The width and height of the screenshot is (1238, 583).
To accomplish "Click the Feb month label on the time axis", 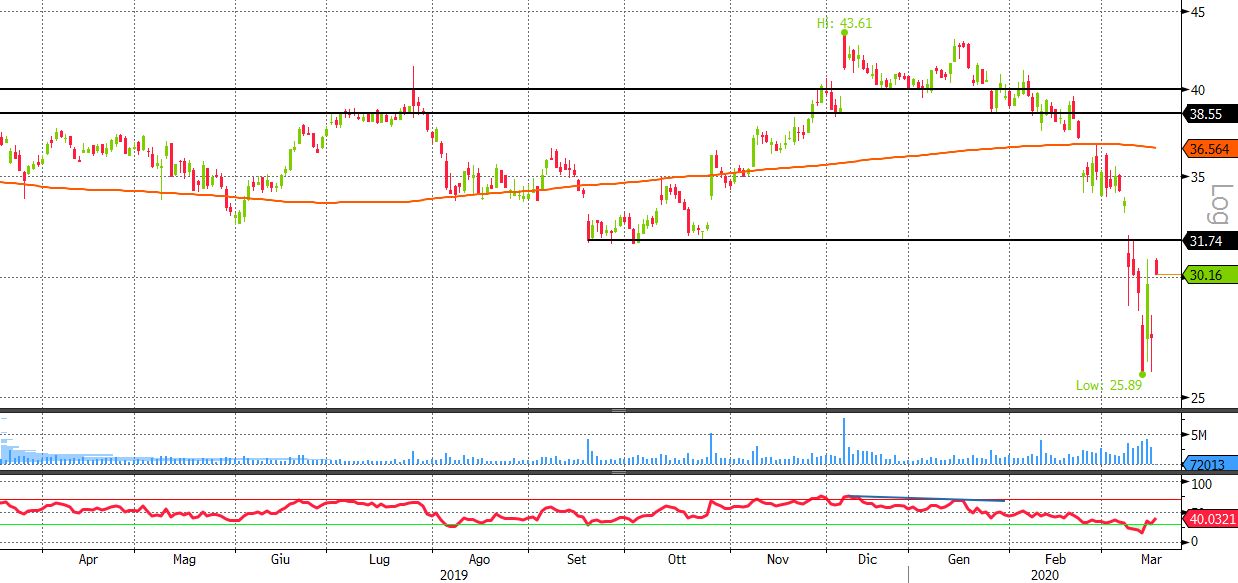I will tap(1056, 562).
